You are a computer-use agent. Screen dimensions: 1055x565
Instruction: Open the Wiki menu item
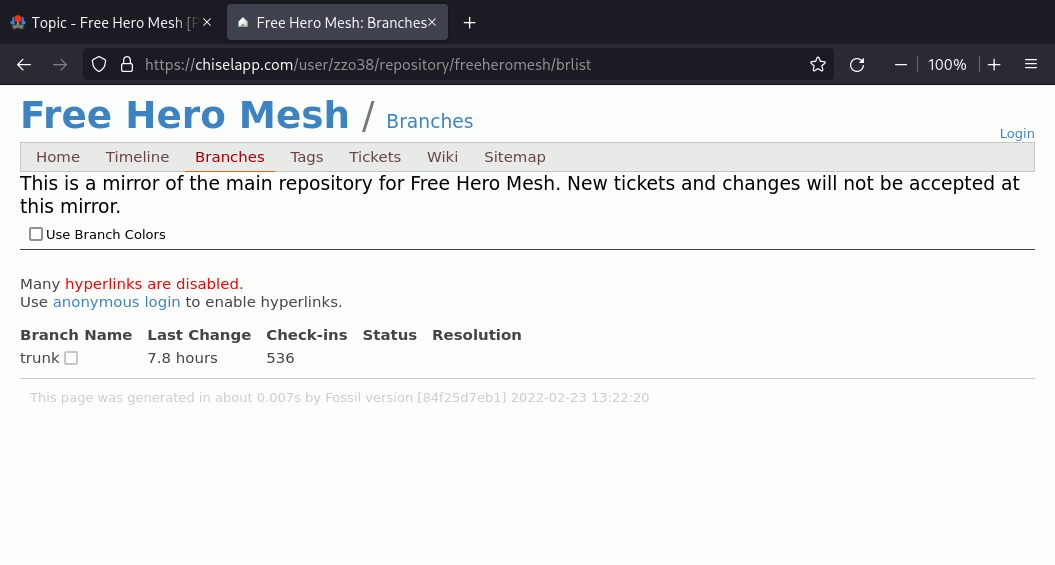(442, 157)
